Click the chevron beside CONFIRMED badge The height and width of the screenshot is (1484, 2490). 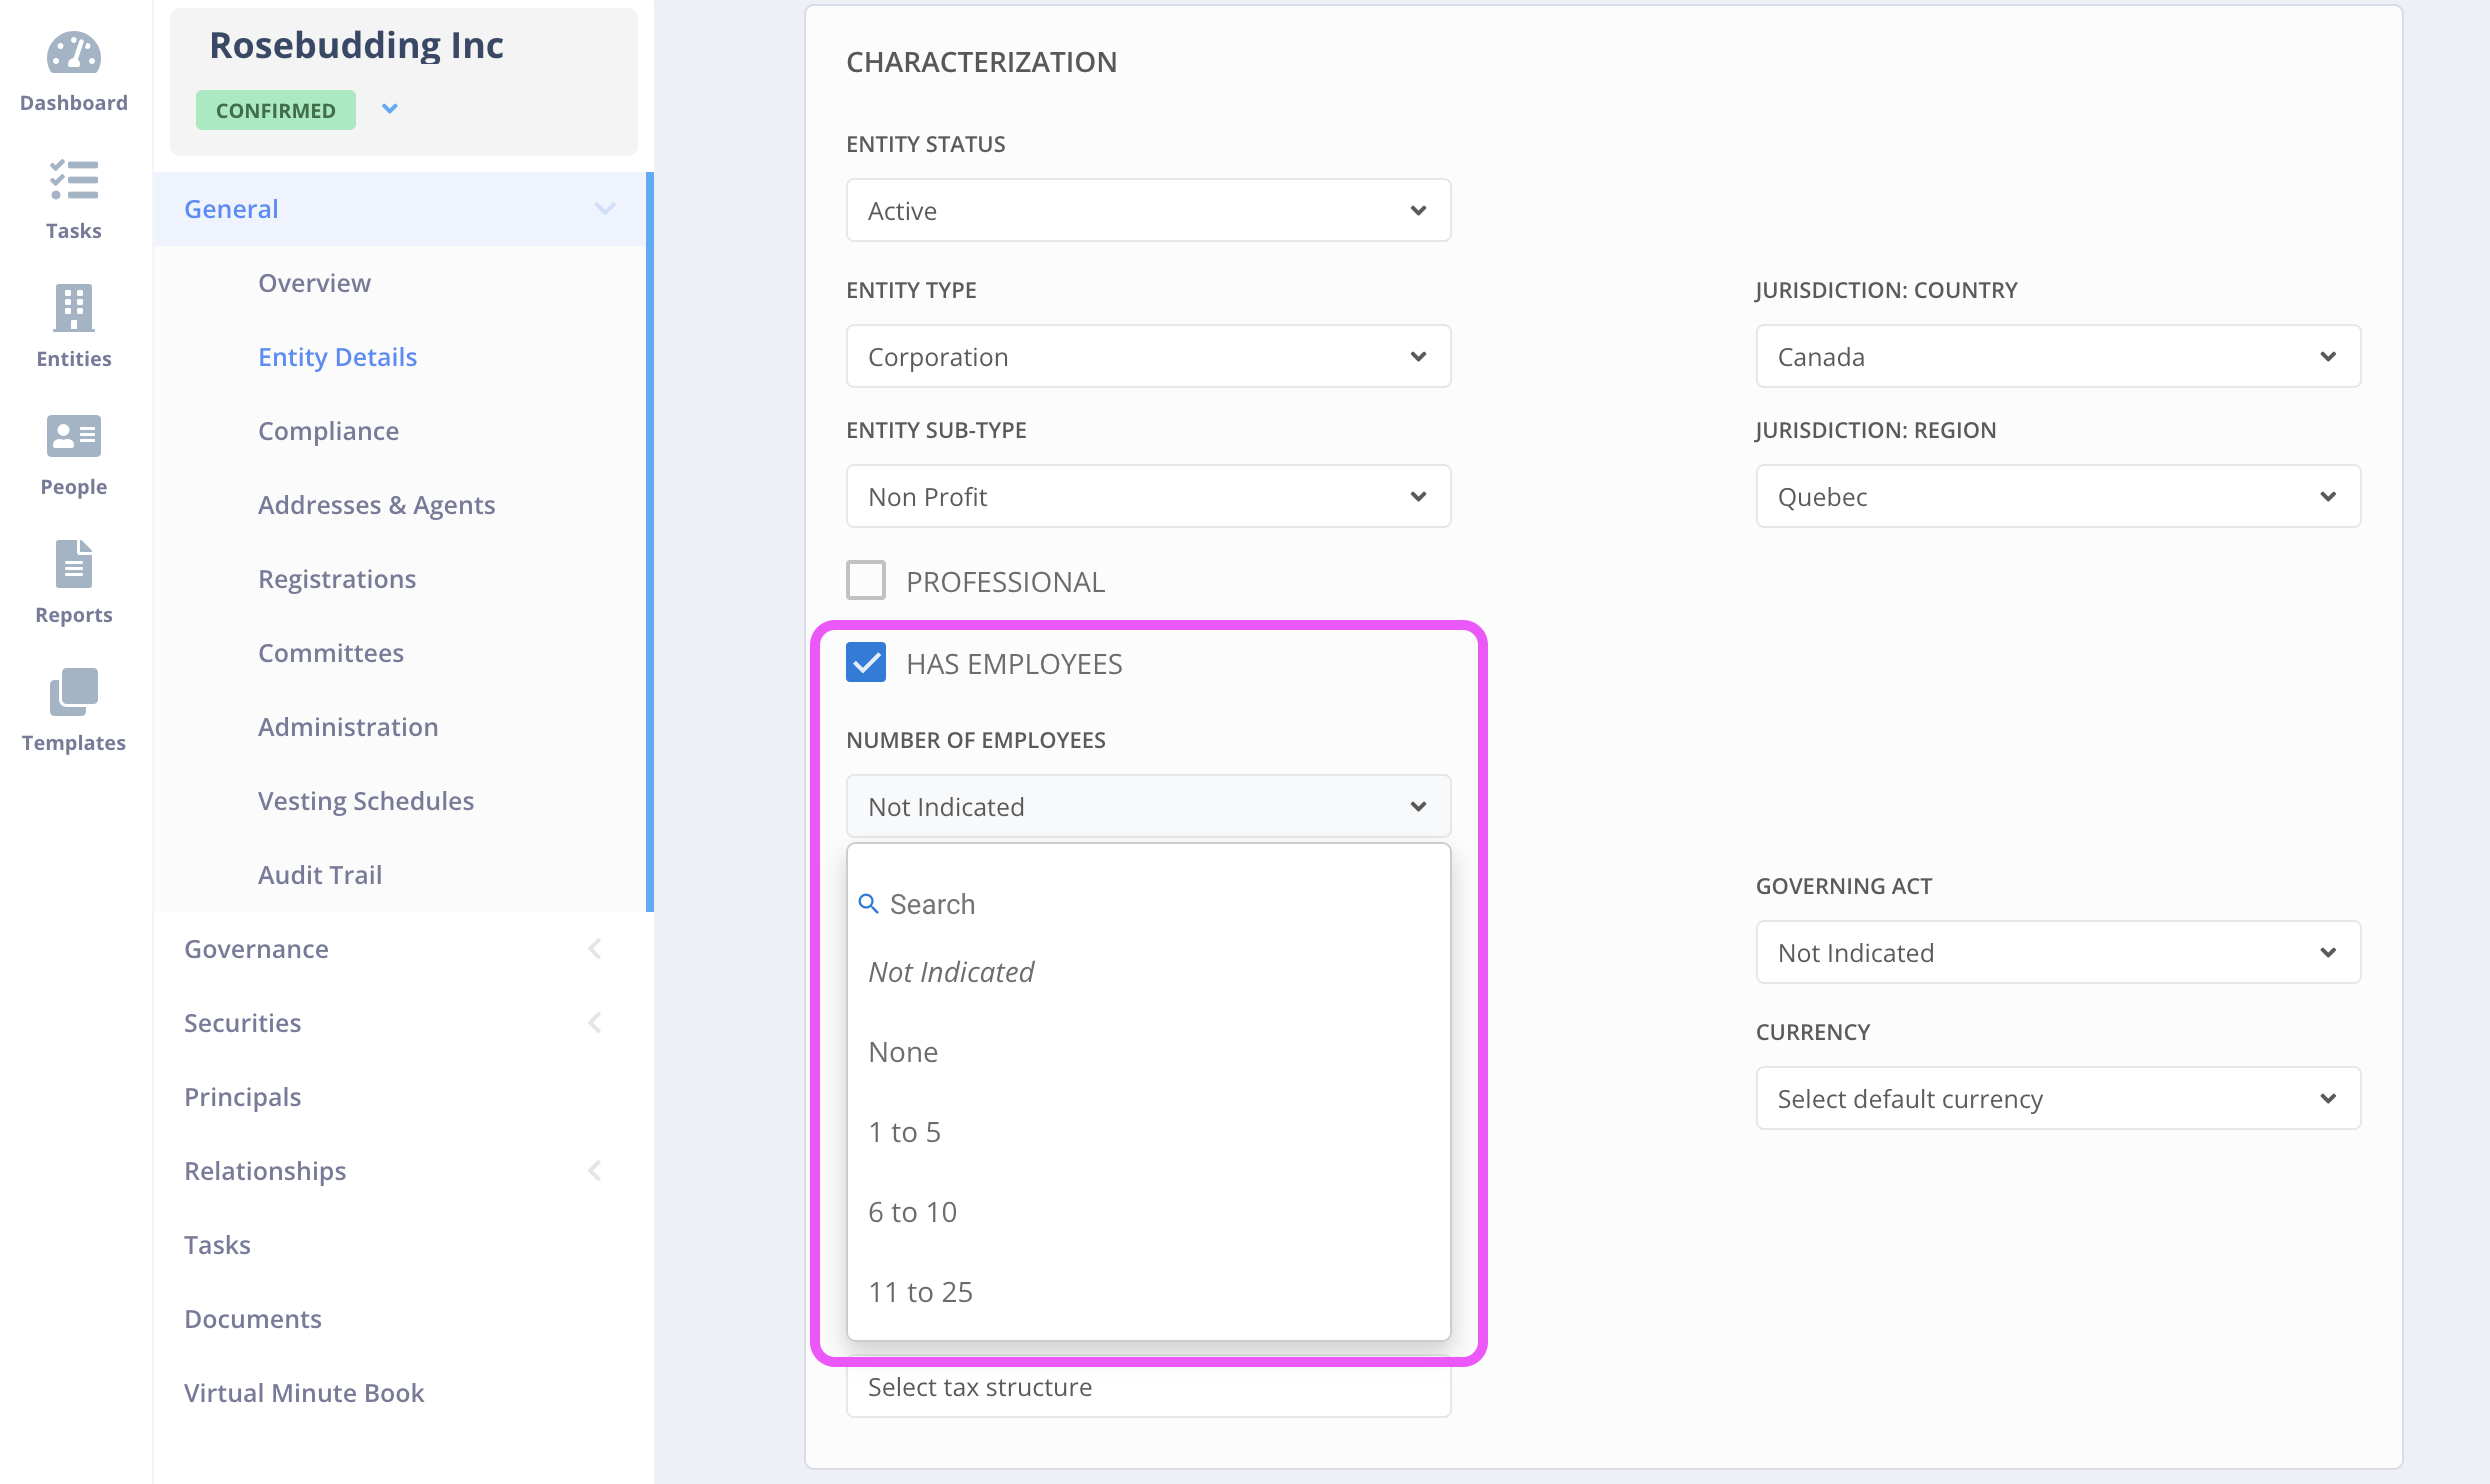390,109
